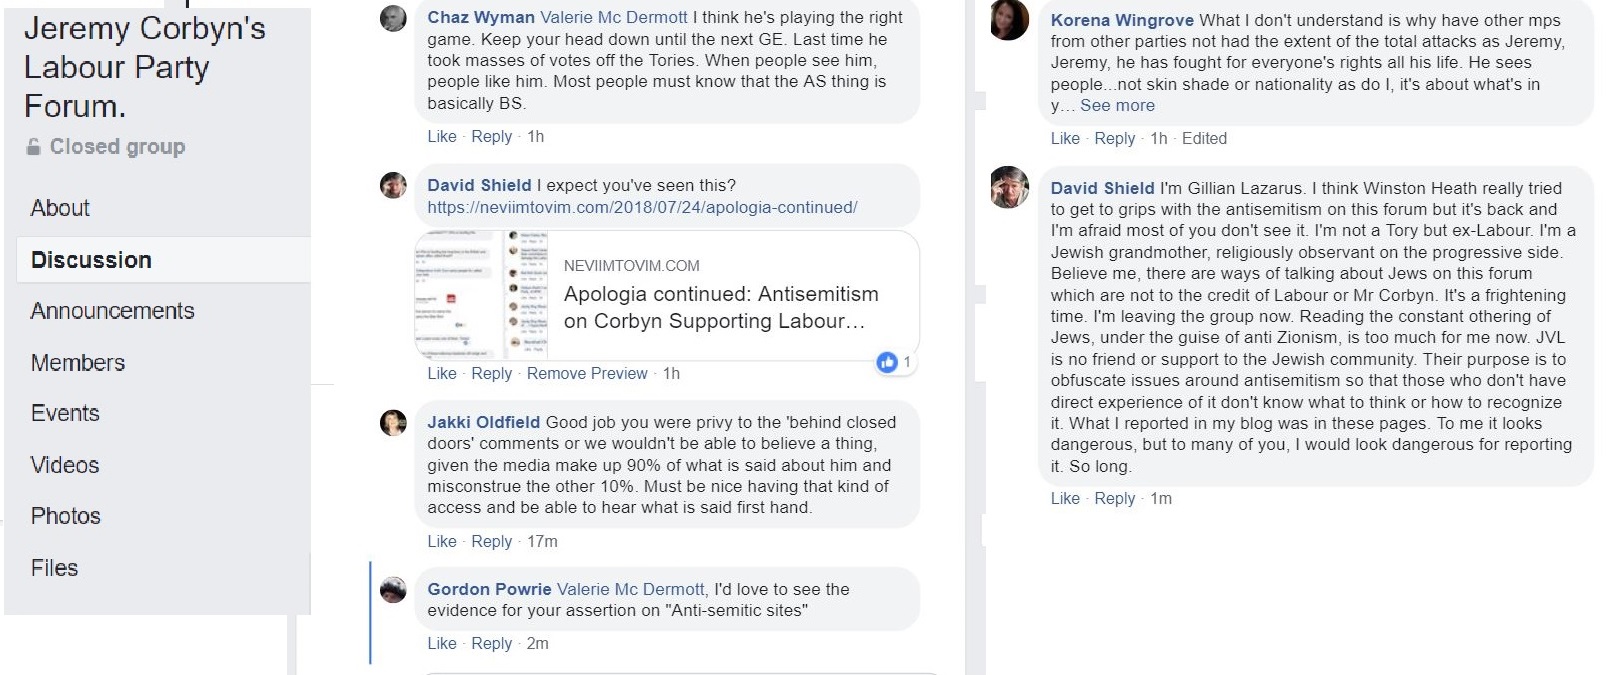Click David Shield's avatar on the Gillian Lazarus comment
The image size is (1609, 675).
coord(1009,187)
